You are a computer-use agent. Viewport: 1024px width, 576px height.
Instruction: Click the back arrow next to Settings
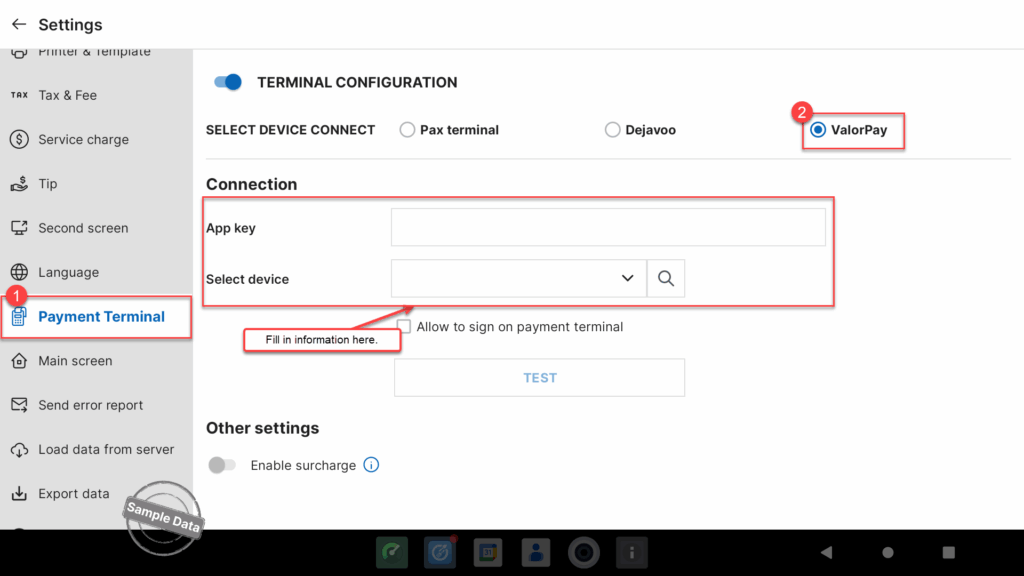coord(19,24)
